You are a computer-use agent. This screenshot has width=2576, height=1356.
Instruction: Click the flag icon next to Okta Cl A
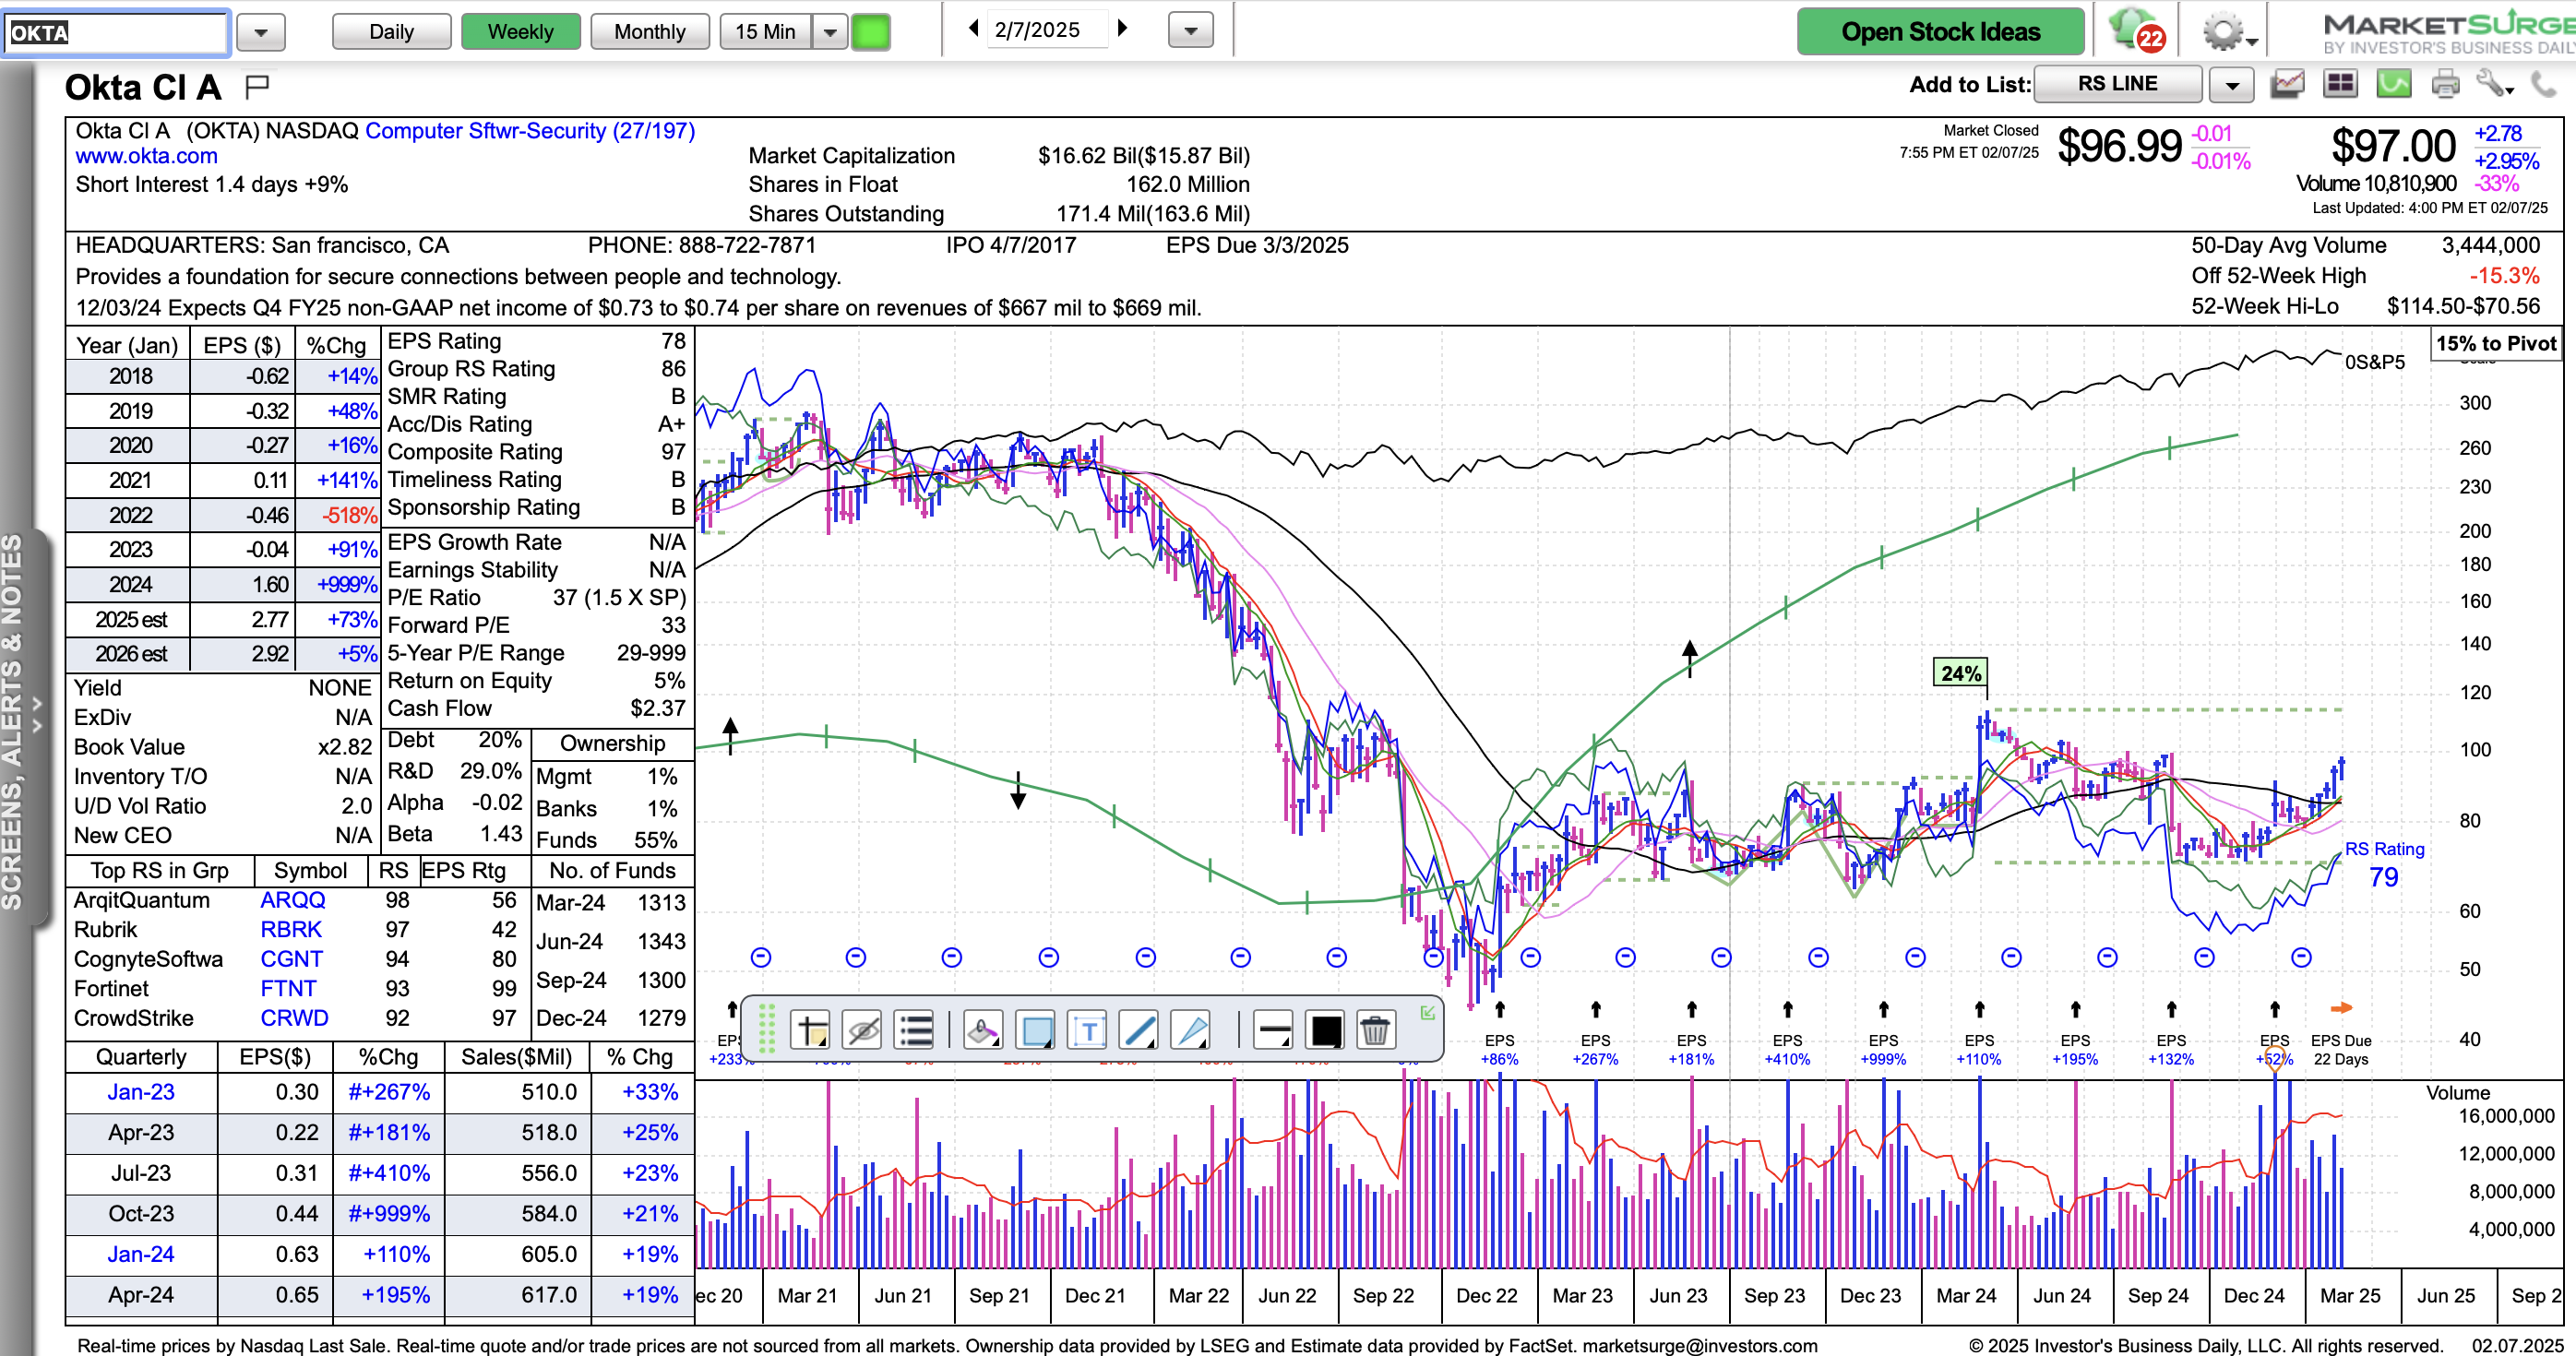pos(257,87)
